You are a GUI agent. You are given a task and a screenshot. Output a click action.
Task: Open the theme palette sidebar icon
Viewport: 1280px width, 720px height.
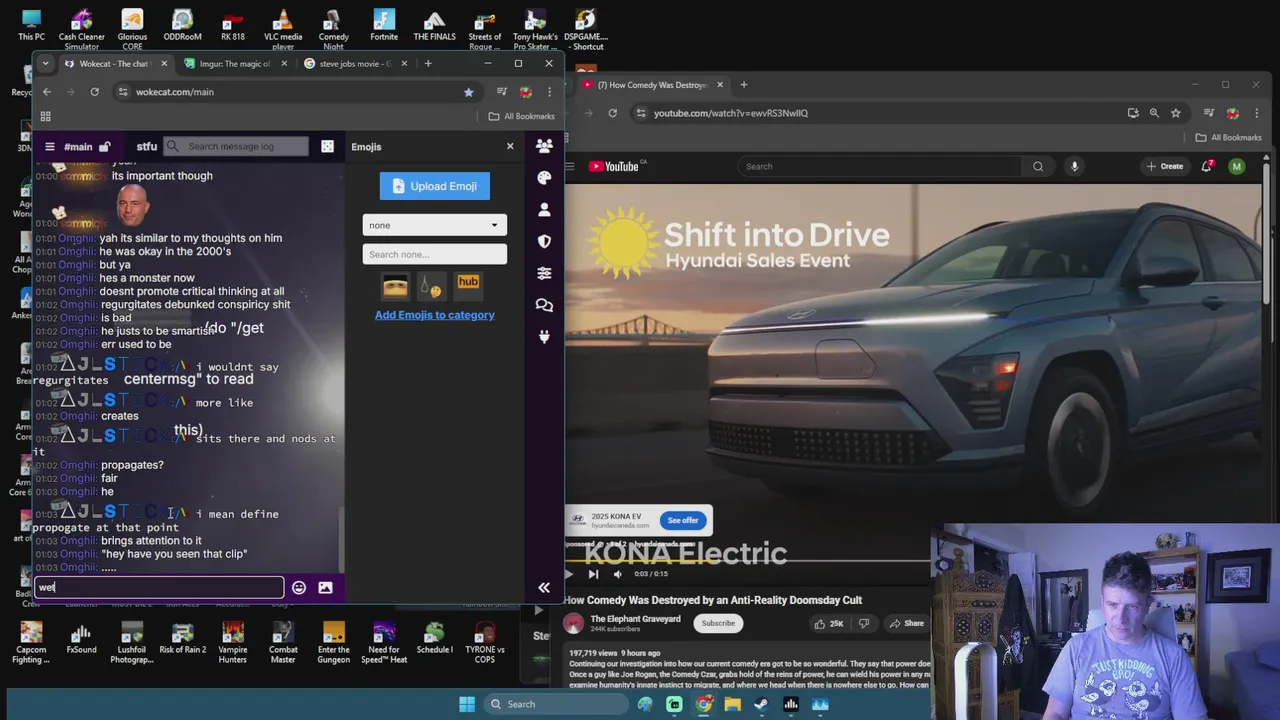[544, 178]
